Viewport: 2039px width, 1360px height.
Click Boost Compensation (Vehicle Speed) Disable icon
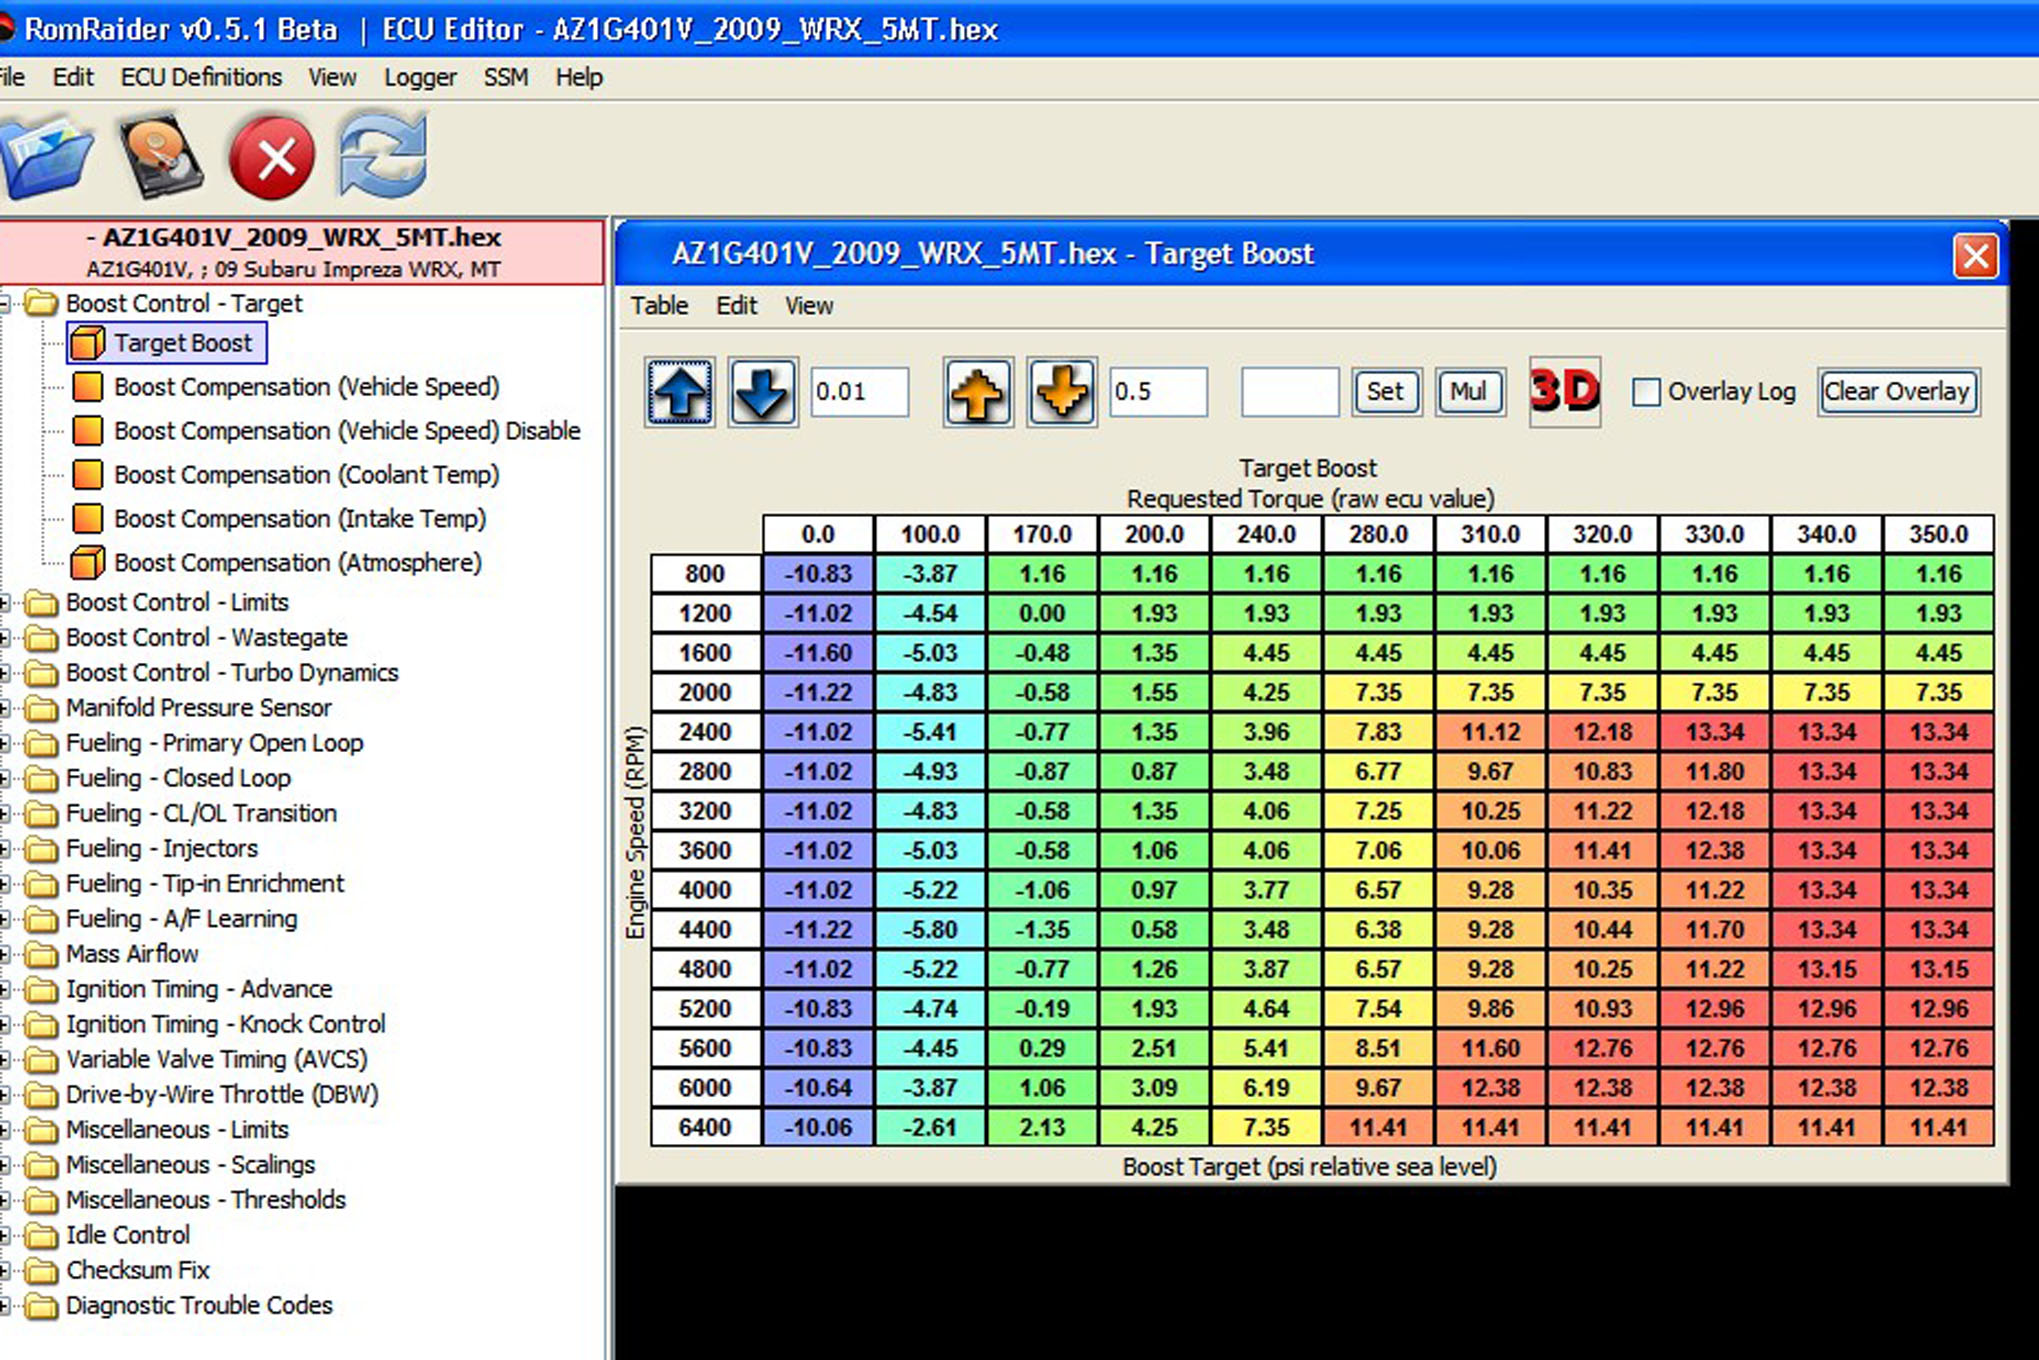click(x=87, y=431)
